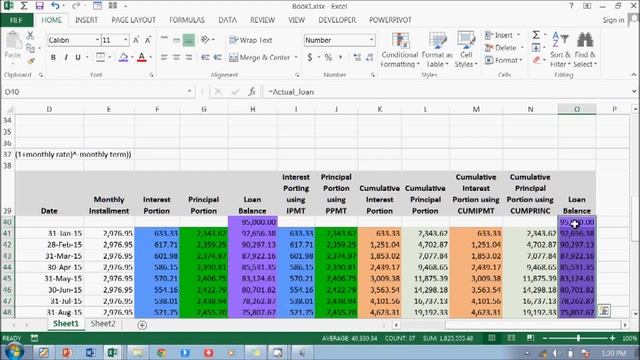This screenshot has width=640, height=360.
Task: Open Find & Select binoculars
Action: click(585, 50)
